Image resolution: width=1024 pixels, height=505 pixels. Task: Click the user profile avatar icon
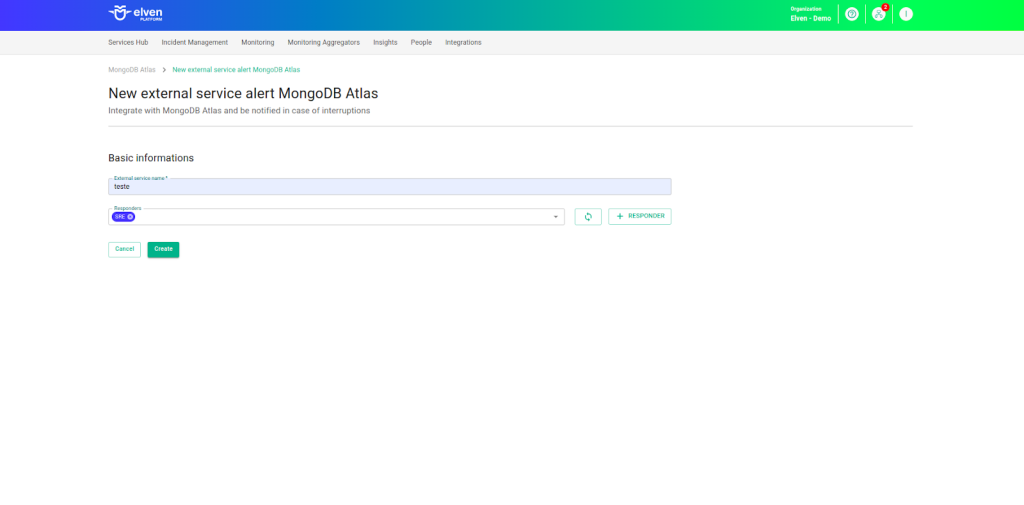click(905, 14)
